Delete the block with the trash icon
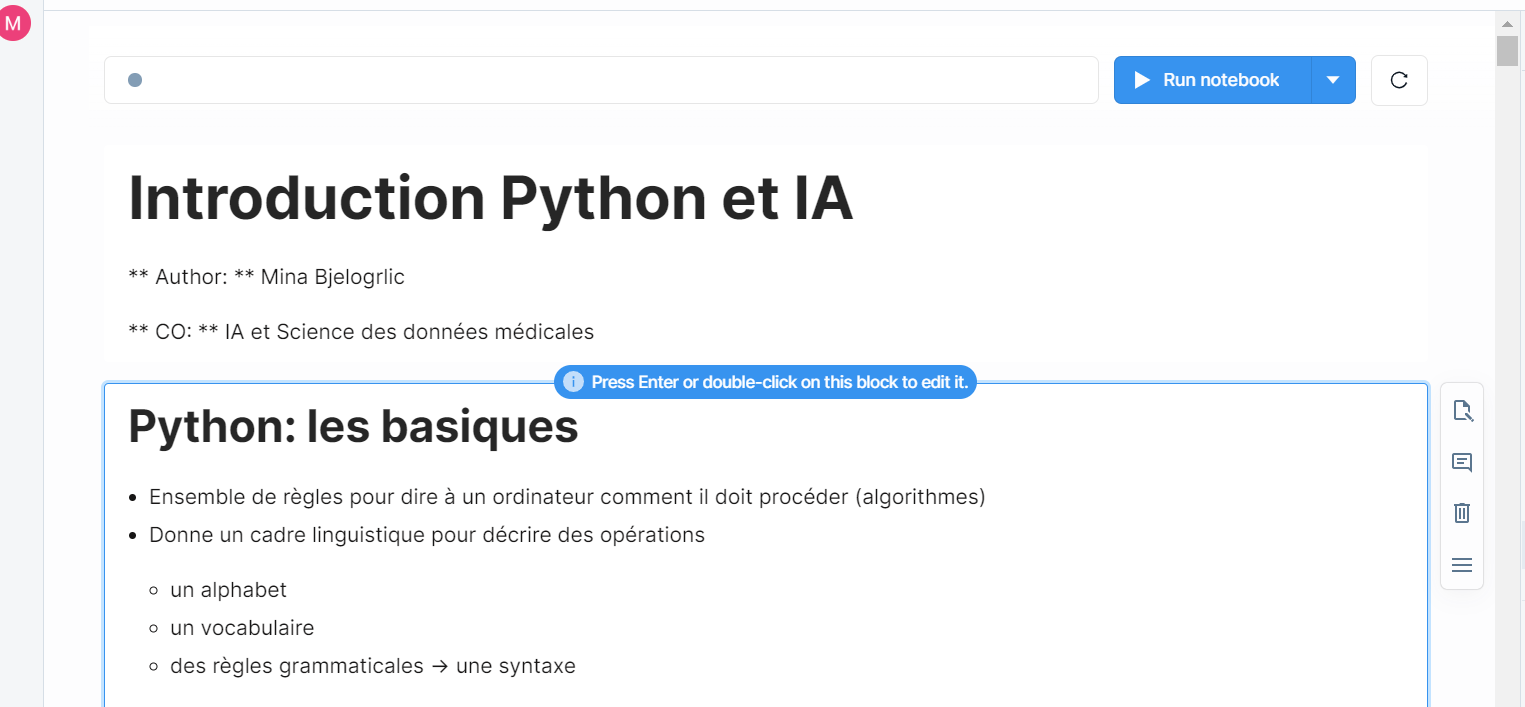 [x=1462, y=513]
